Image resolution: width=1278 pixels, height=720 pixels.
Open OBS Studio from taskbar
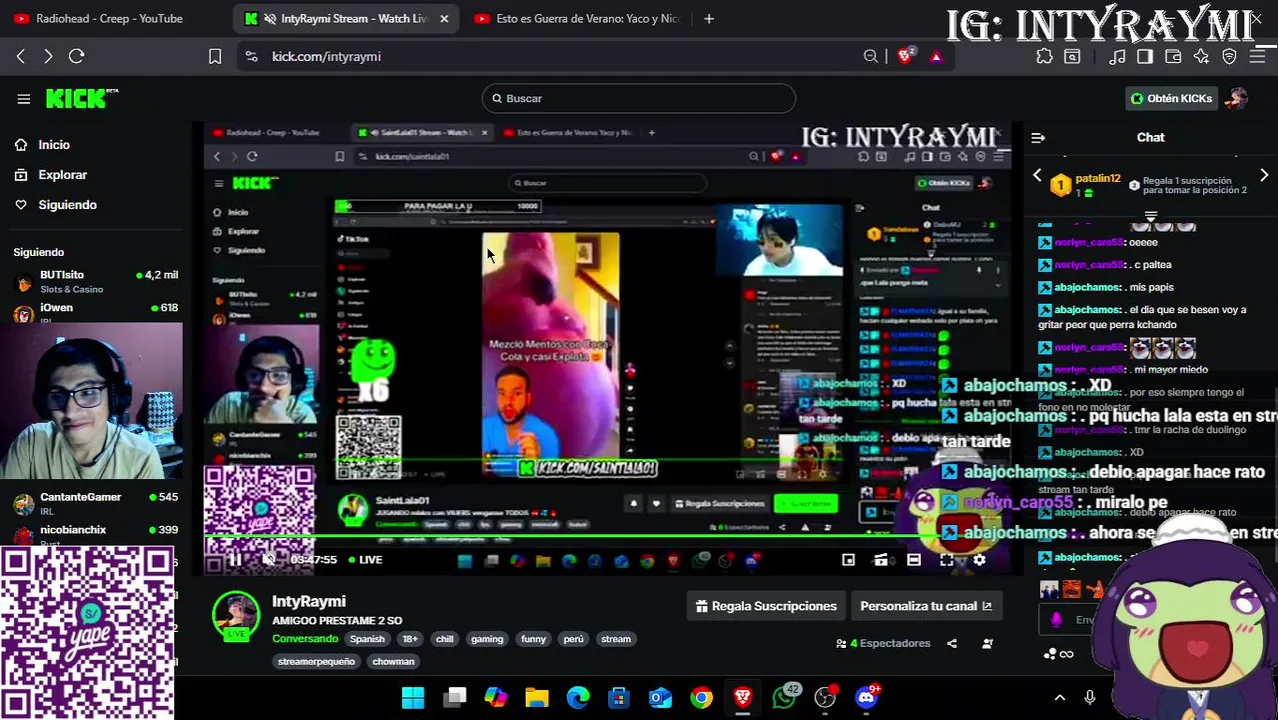[x=825, y=697]
